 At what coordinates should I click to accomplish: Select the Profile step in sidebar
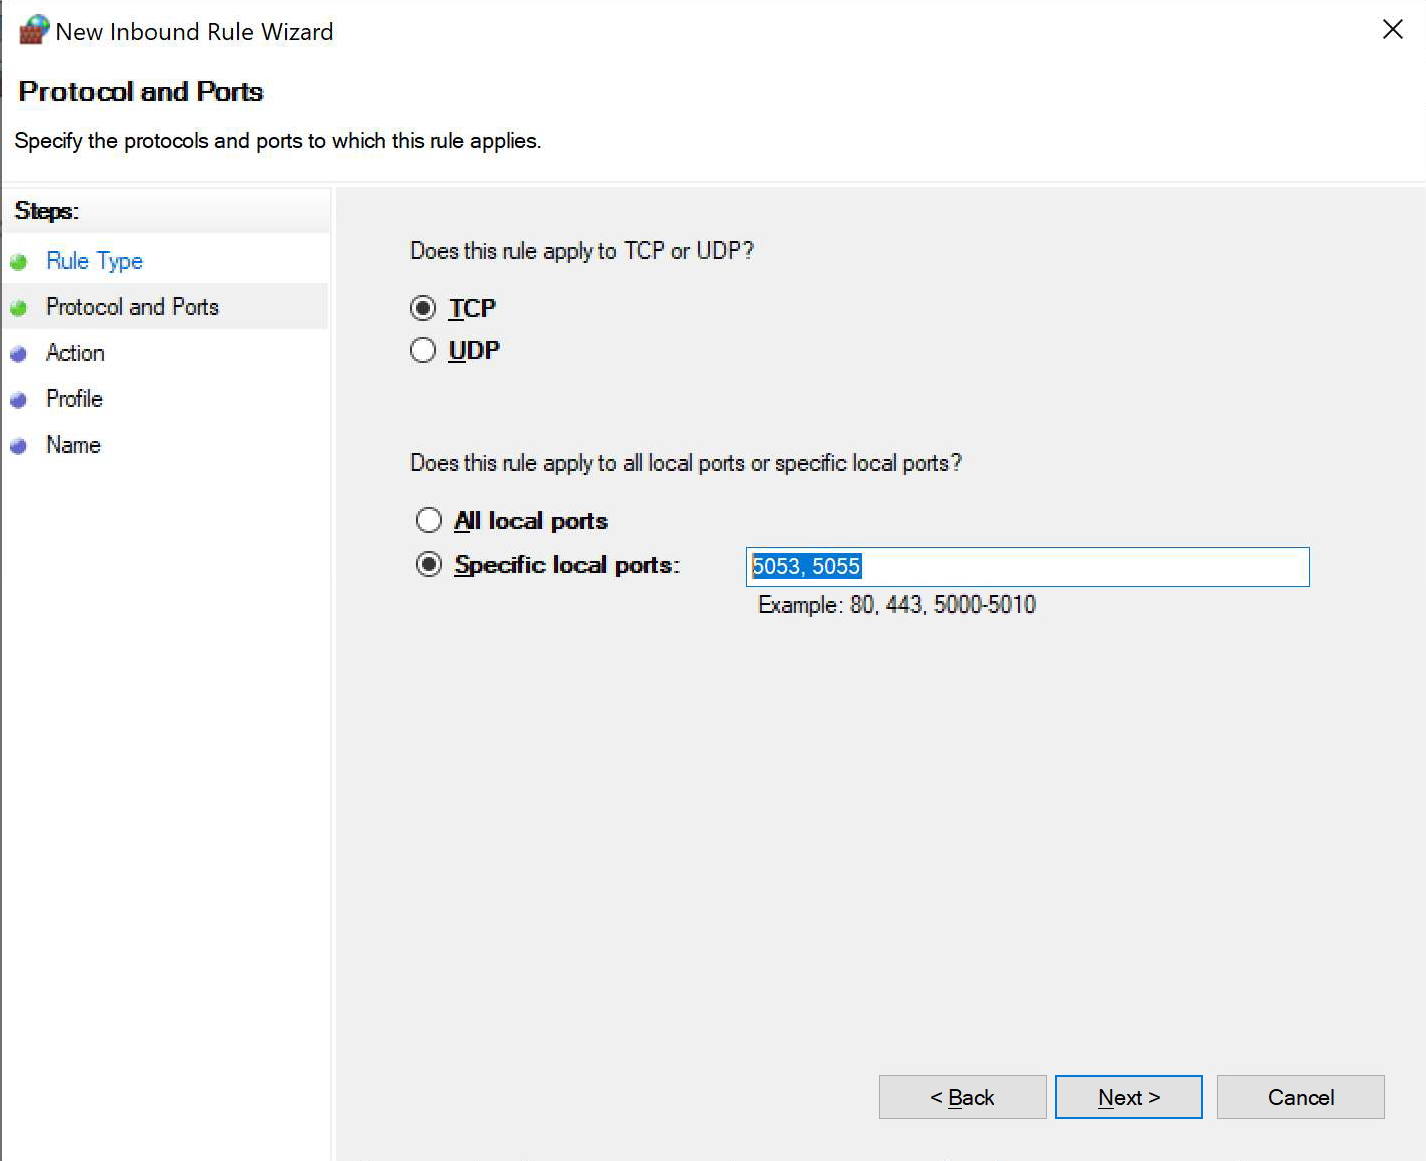(x=74, y=399)
